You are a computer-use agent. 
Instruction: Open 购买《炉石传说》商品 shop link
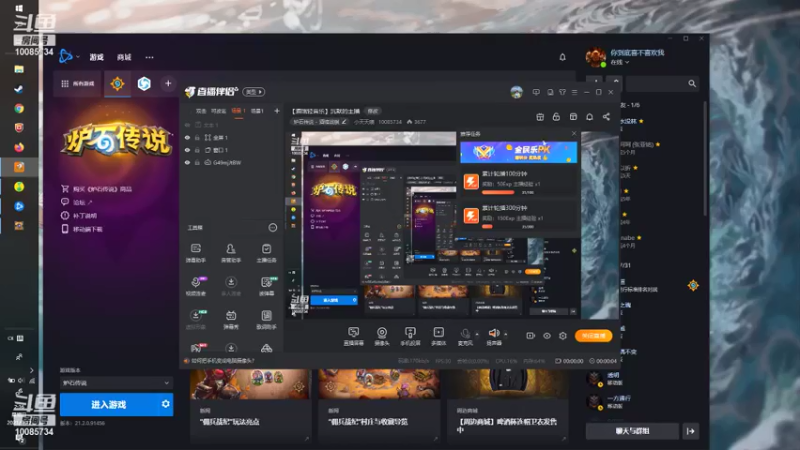click(x=96, y=189)
